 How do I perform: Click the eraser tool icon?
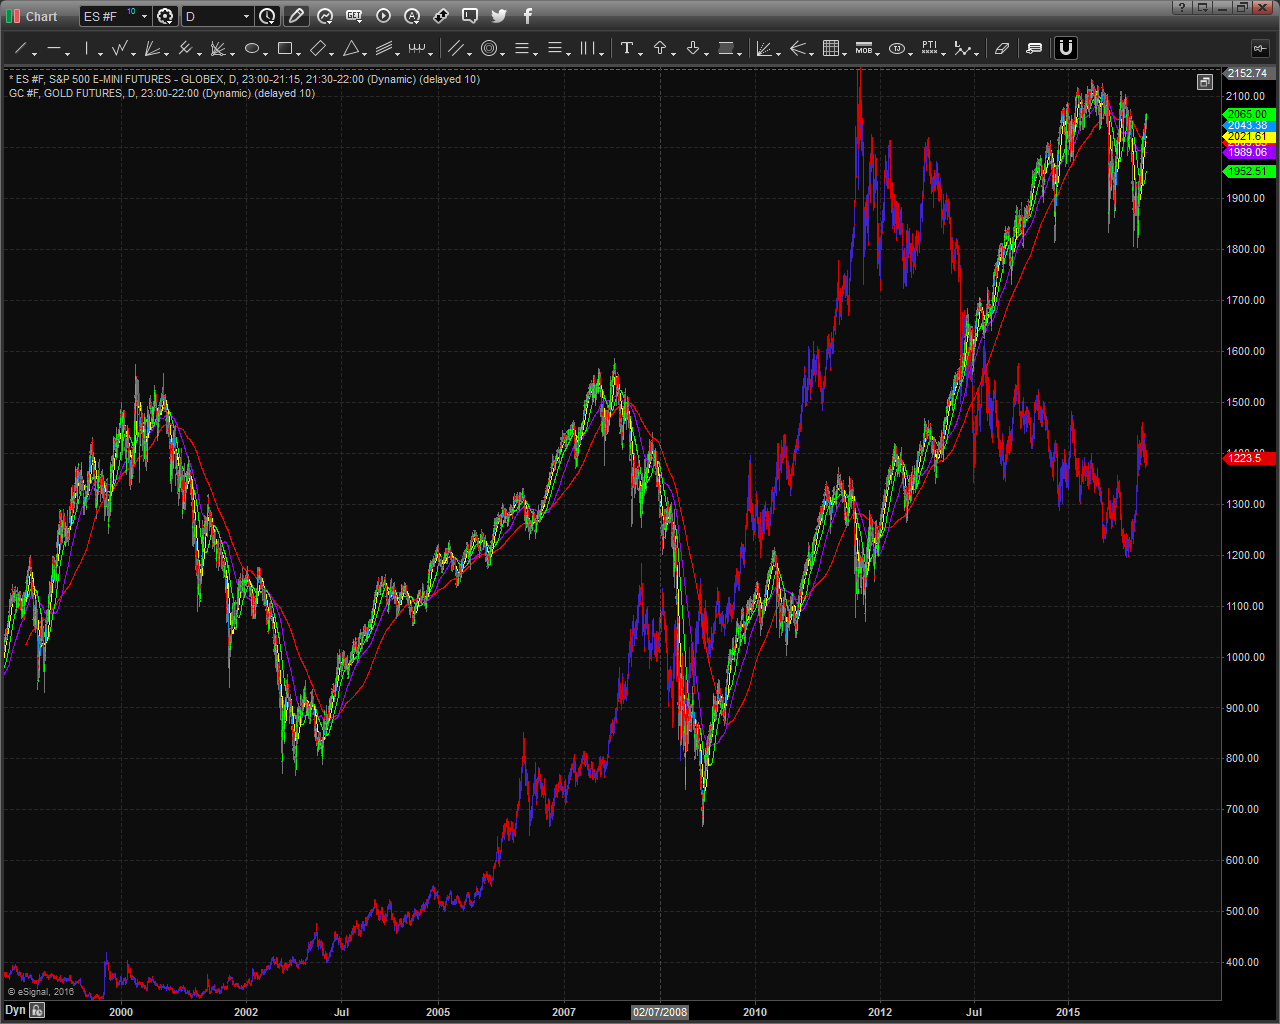[1001, 48]
